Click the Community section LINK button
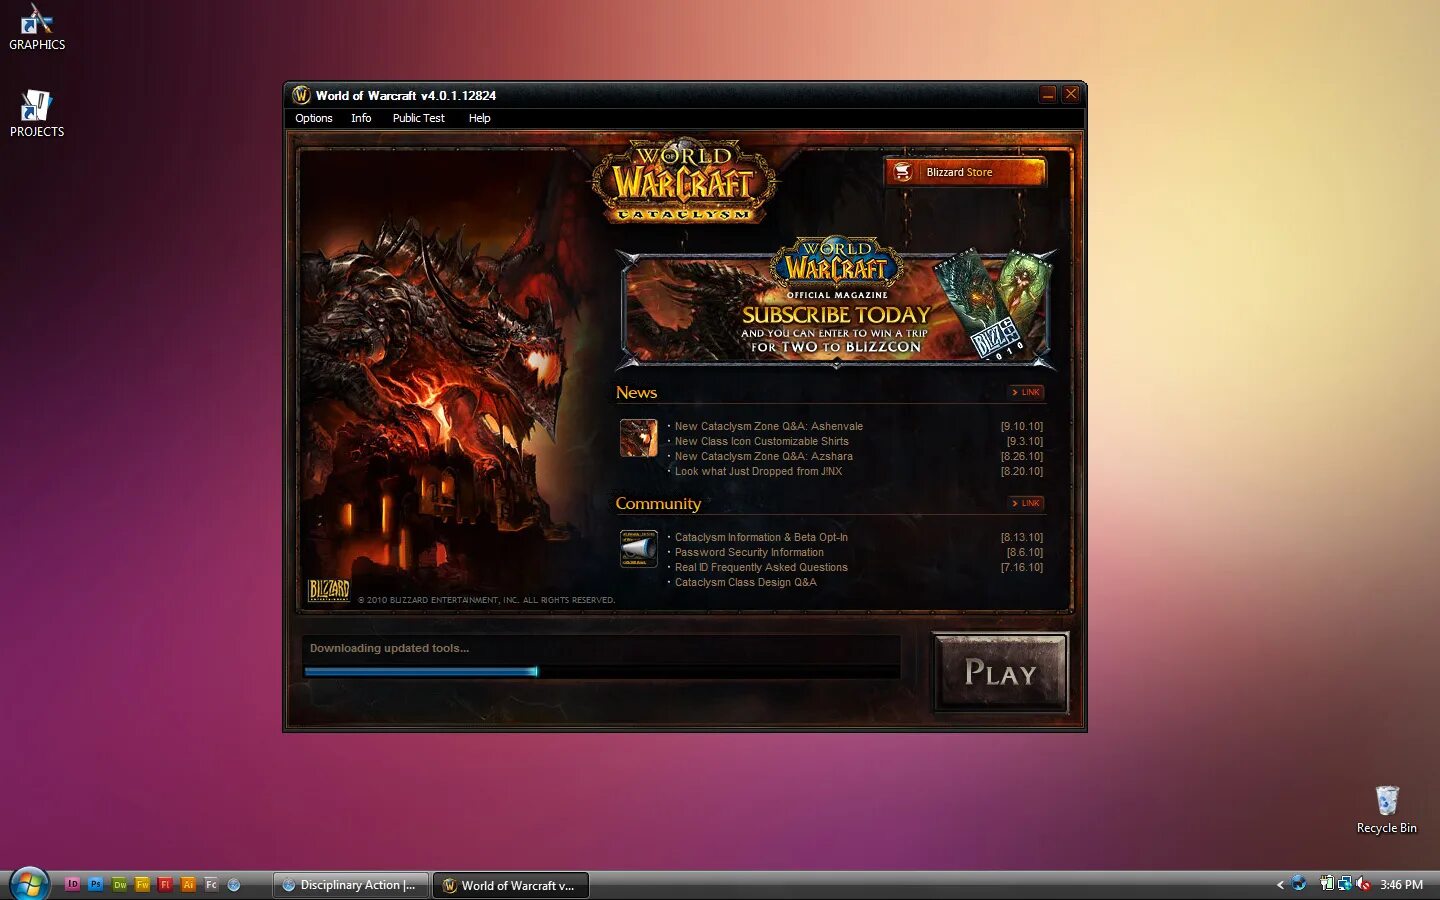The width and height of the screenshot is (1440, 900). (x=1026, y=503)
